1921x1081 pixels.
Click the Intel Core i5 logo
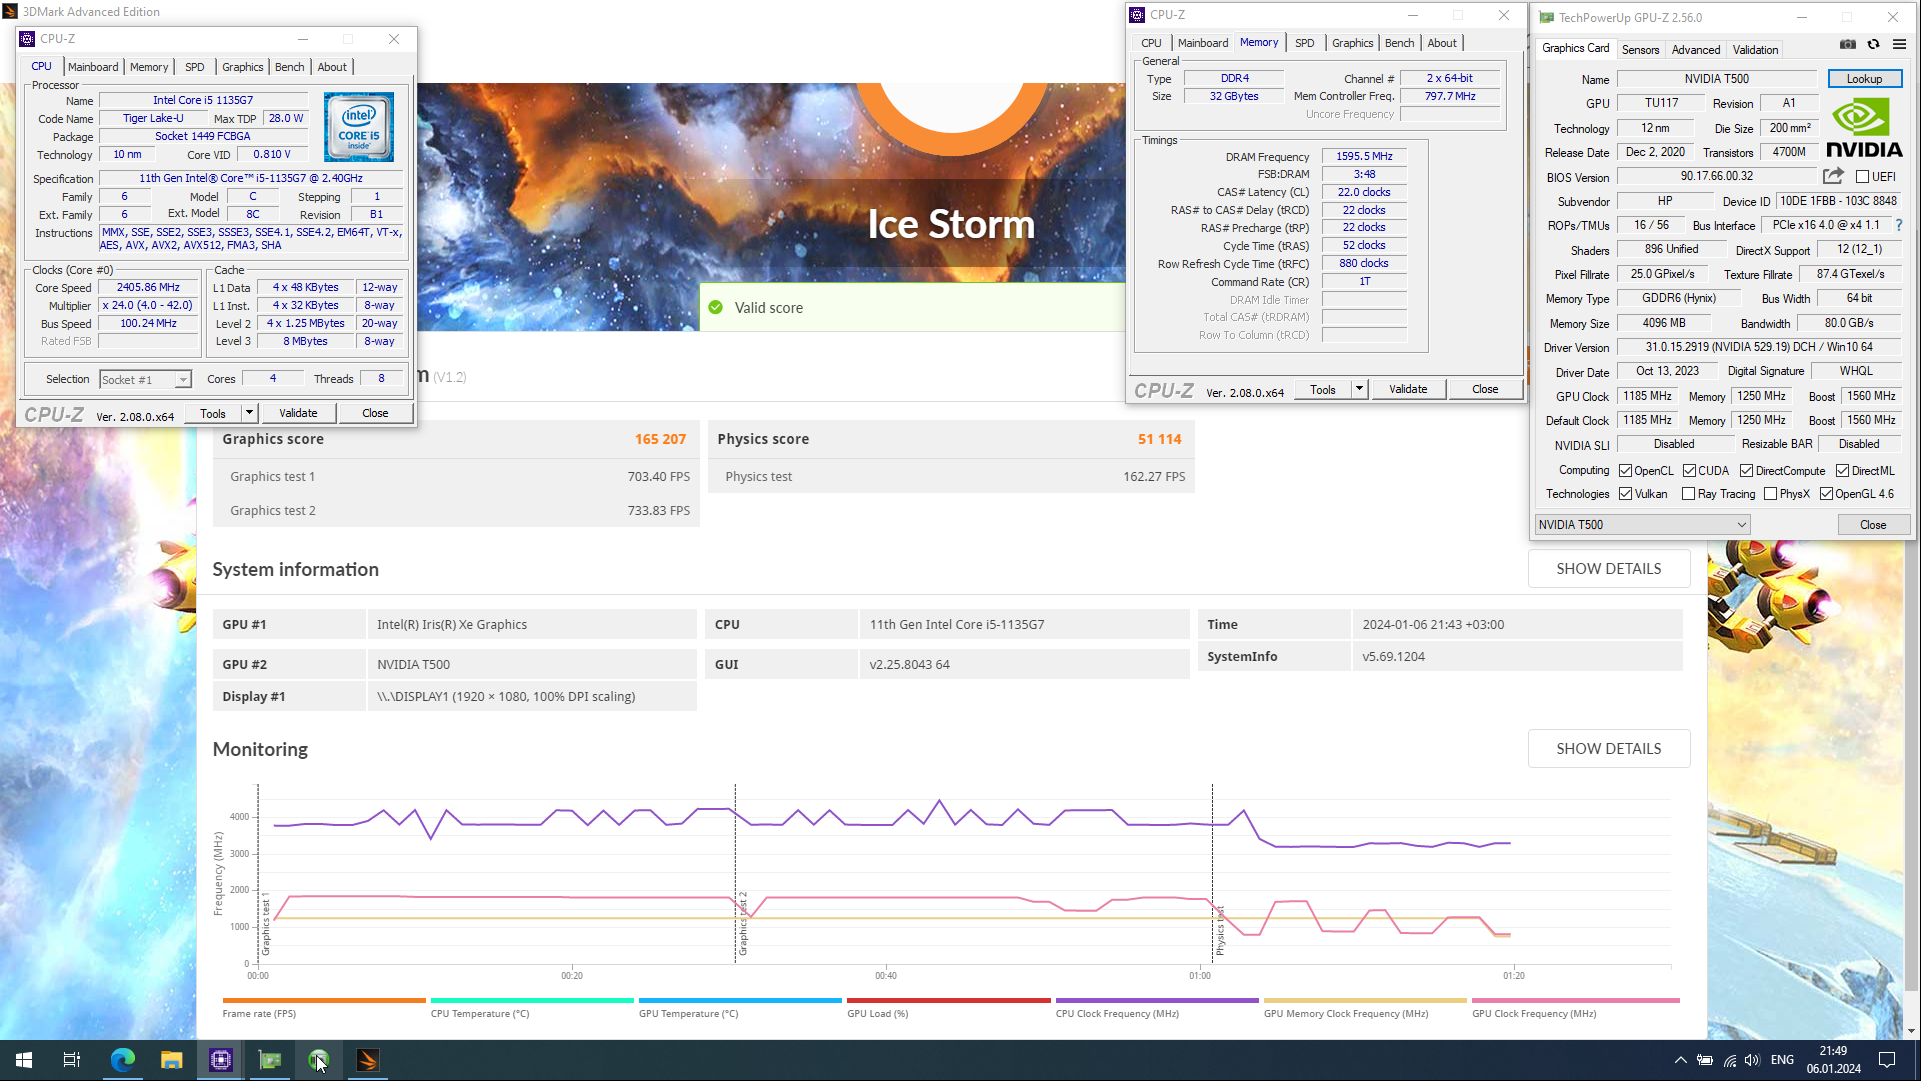point(359,127)
